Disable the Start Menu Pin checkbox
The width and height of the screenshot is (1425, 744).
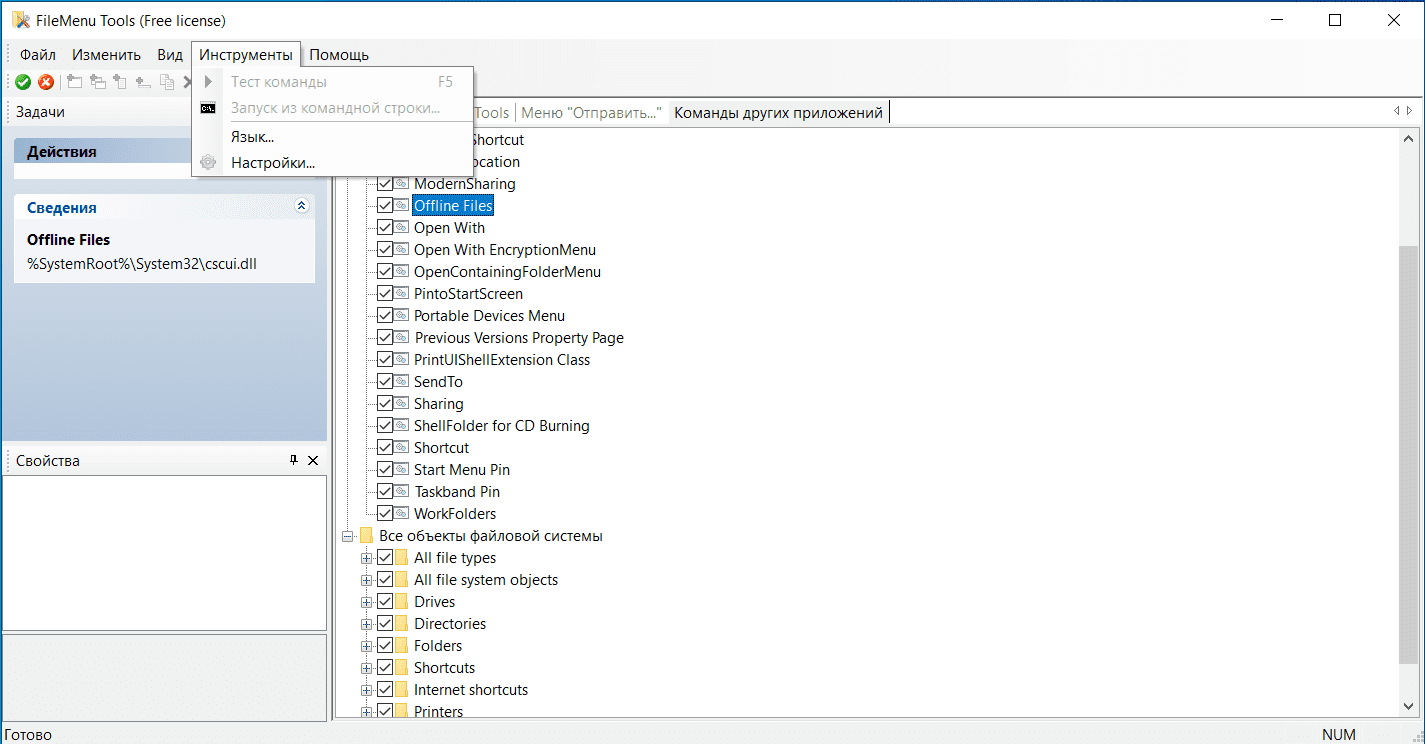tap(385, 470)
